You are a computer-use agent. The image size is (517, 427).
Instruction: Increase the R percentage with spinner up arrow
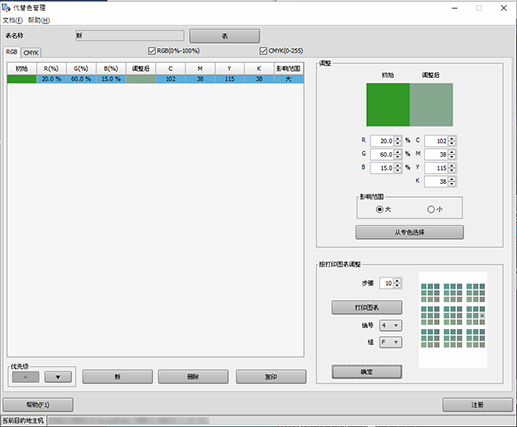[397, 139]
